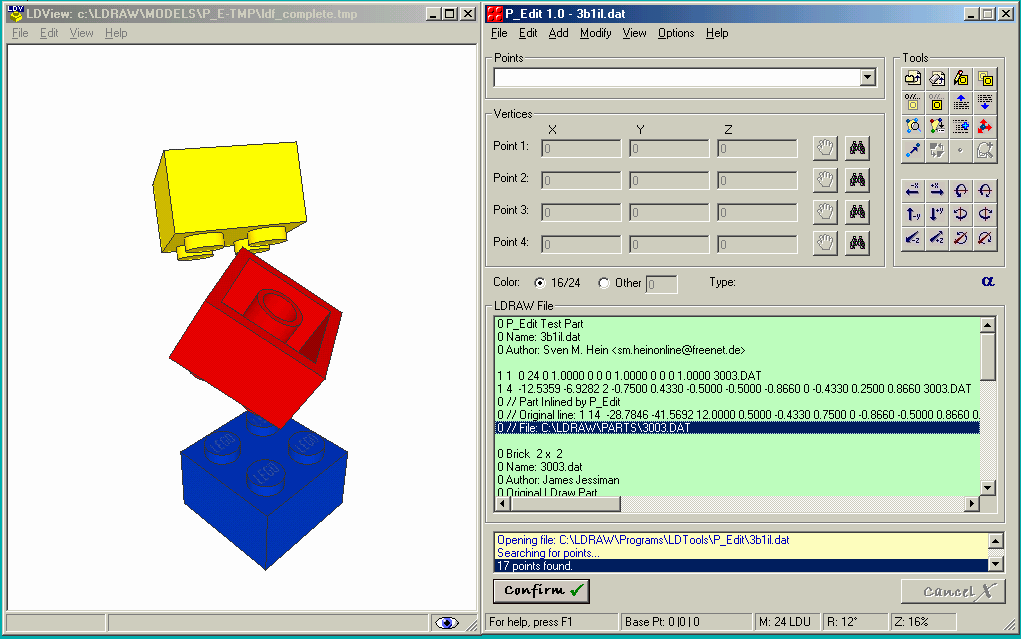
Task: Click the colored triangle vertices tool icon
Action: click(x=936, y=126)
